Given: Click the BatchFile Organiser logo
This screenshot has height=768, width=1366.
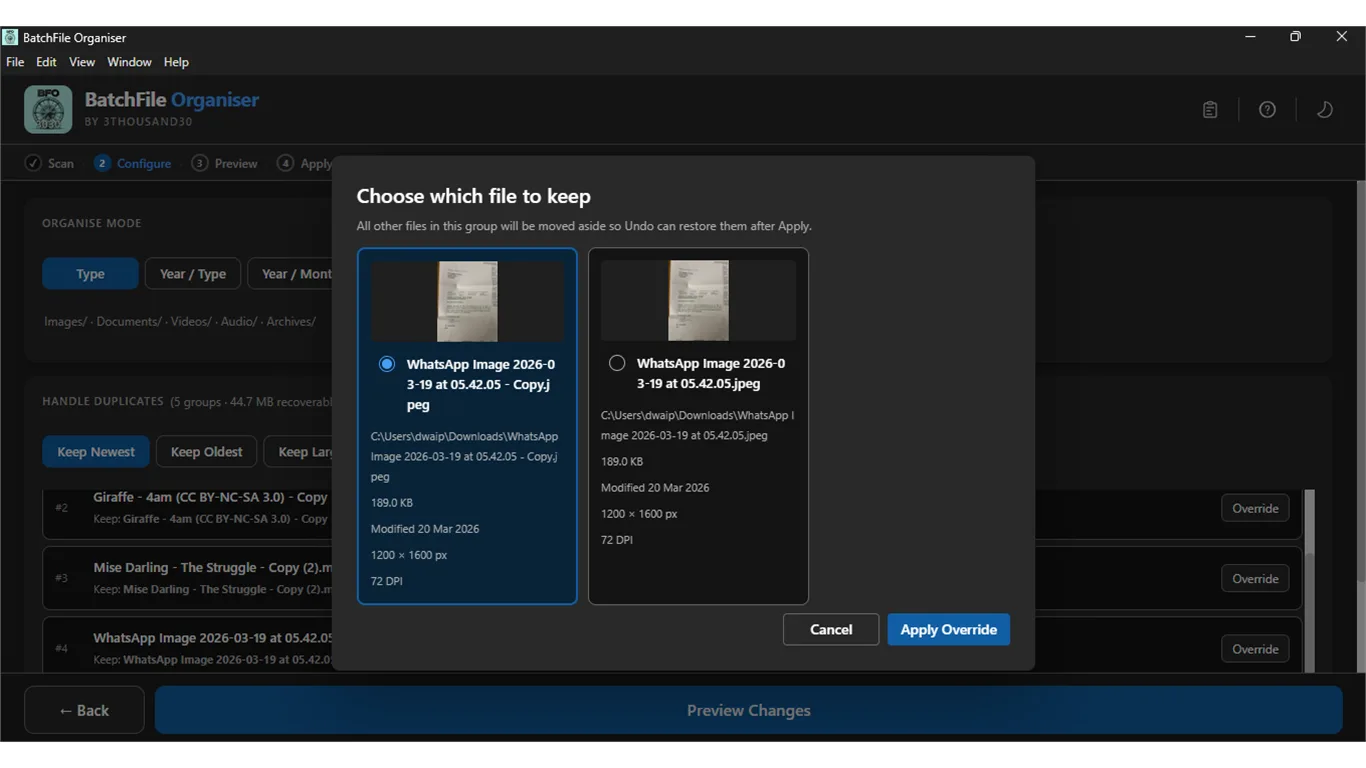Looking at the screenshot, I should click(x=48, y=109).
